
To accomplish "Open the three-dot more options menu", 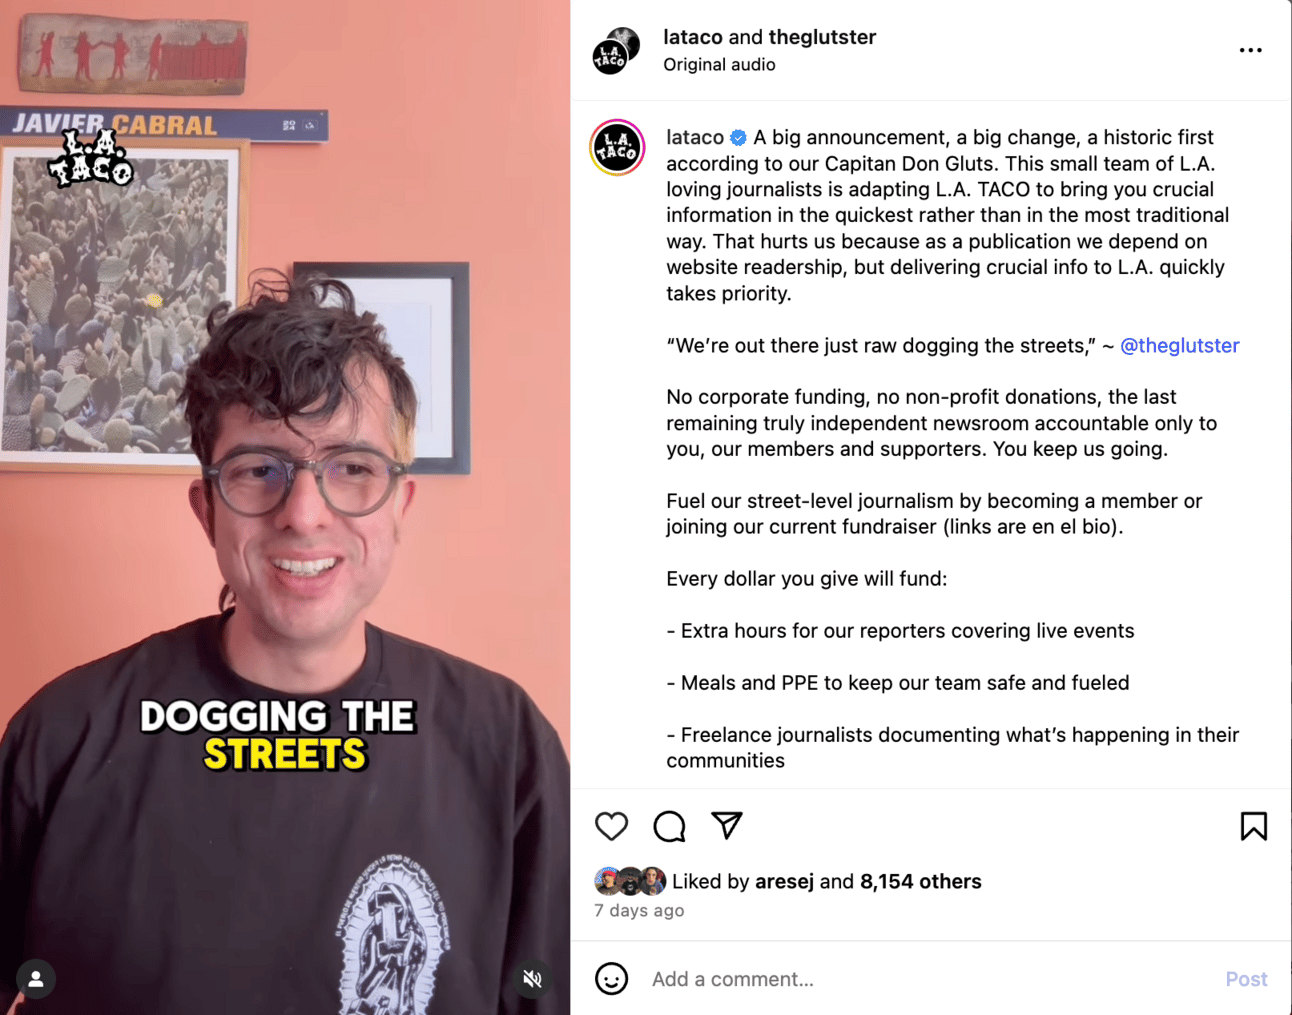I will [x=1250, y=50].
